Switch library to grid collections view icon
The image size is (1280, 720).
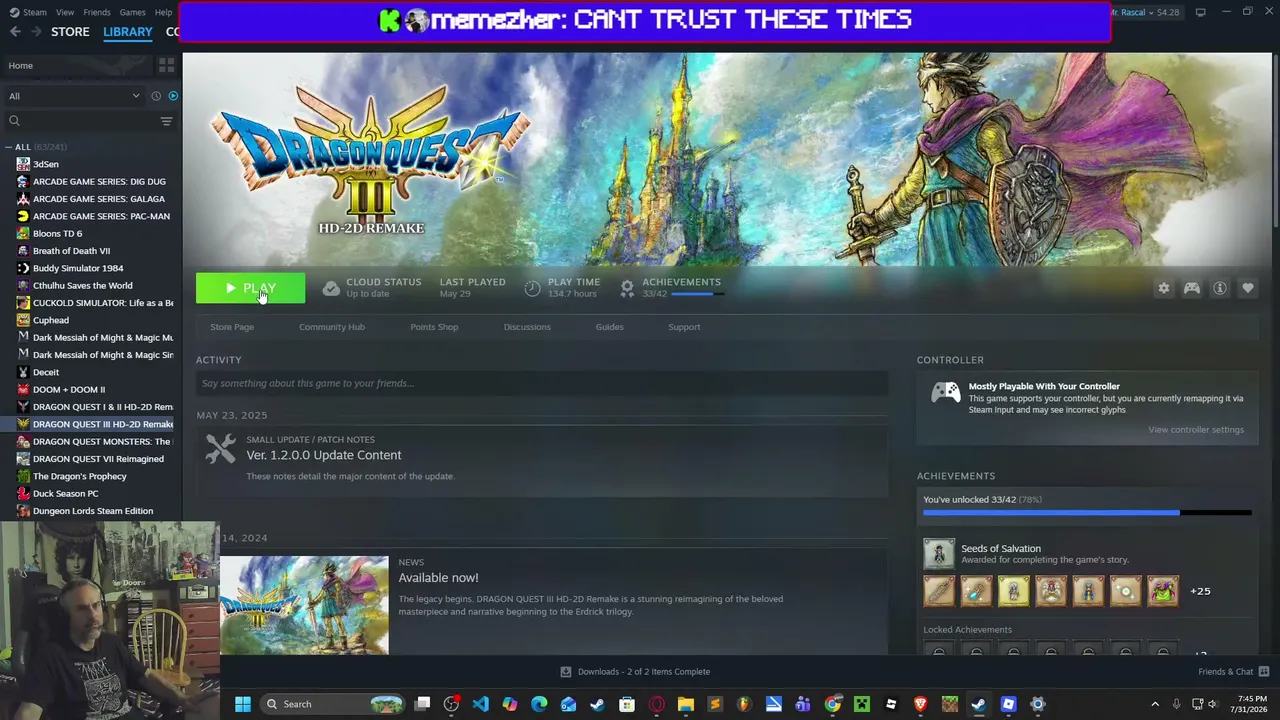(x=166, y=65)
